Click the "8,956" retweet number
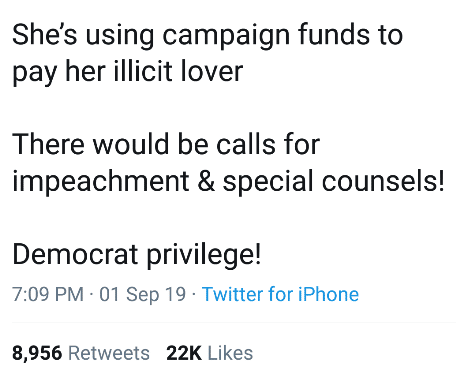This screenshot has height=376, width=463. pos(37,353)
